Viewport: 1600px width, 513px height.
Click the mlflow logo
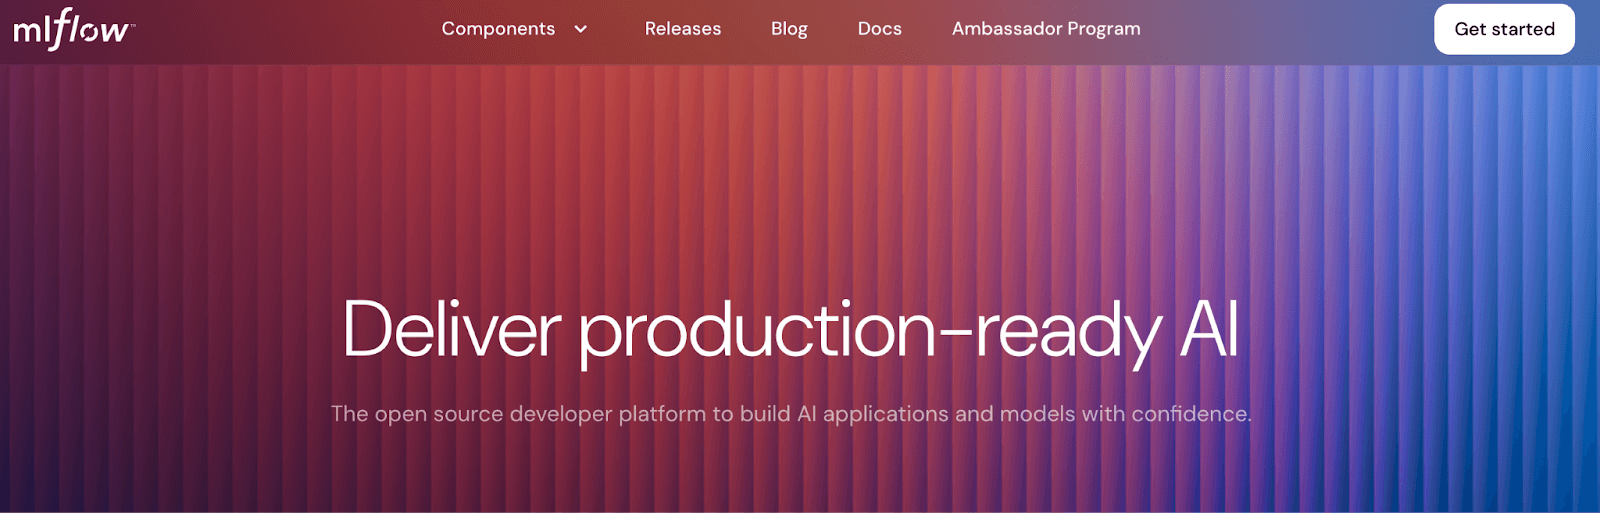[x=73, y=30]
